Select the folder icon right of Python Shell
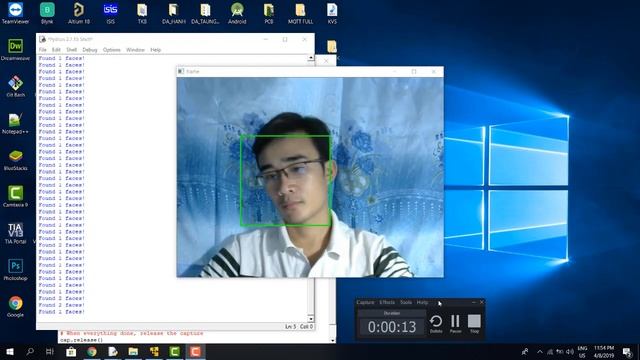The image size is (640, 360). pyautogui.click(x=332, y=47)
